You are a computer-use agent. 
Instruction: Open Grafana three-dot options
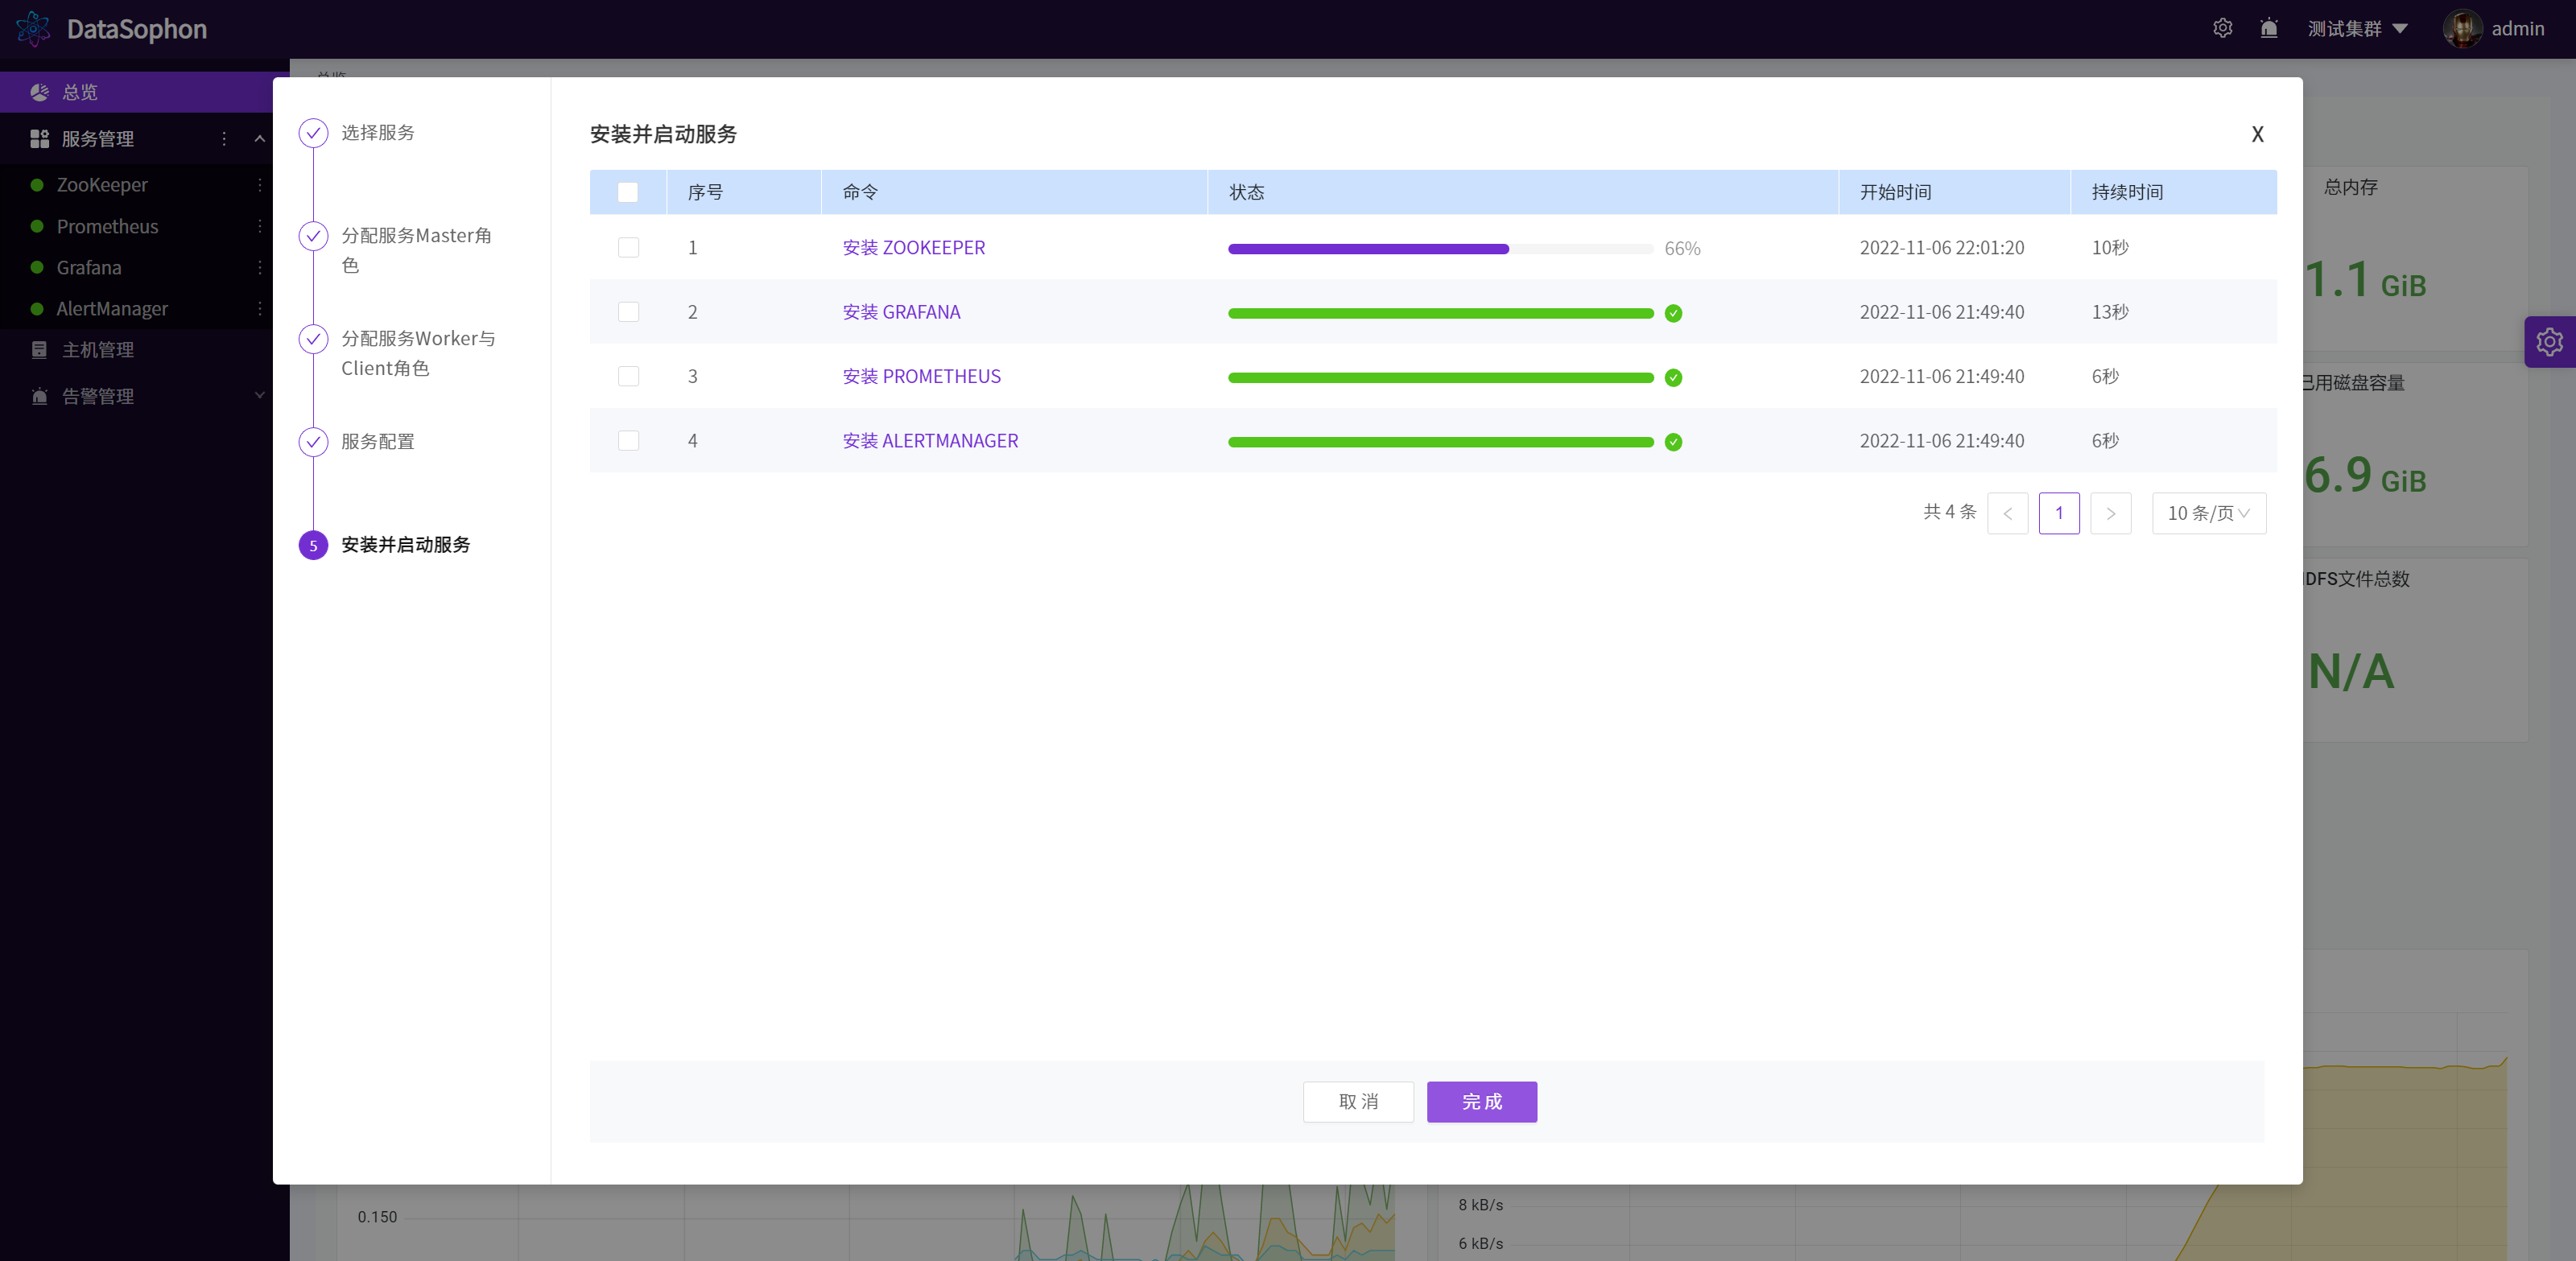(259, 267)
